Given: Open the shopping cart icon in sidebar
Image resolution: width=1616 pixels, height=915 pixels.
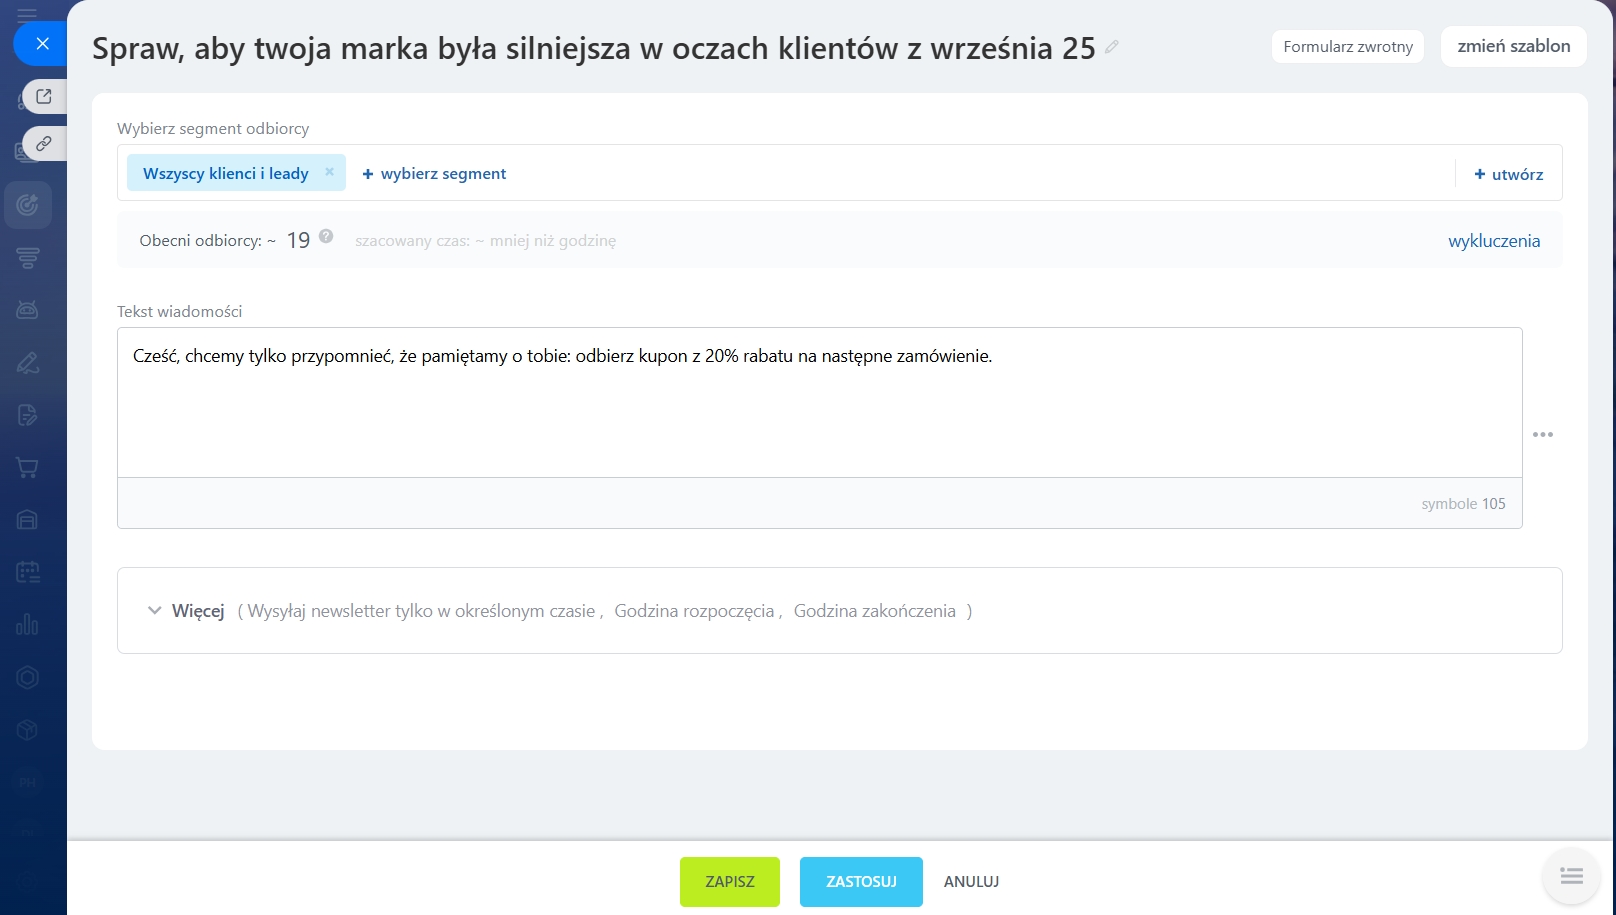Looking at the screenshot, I should [28, 467].
